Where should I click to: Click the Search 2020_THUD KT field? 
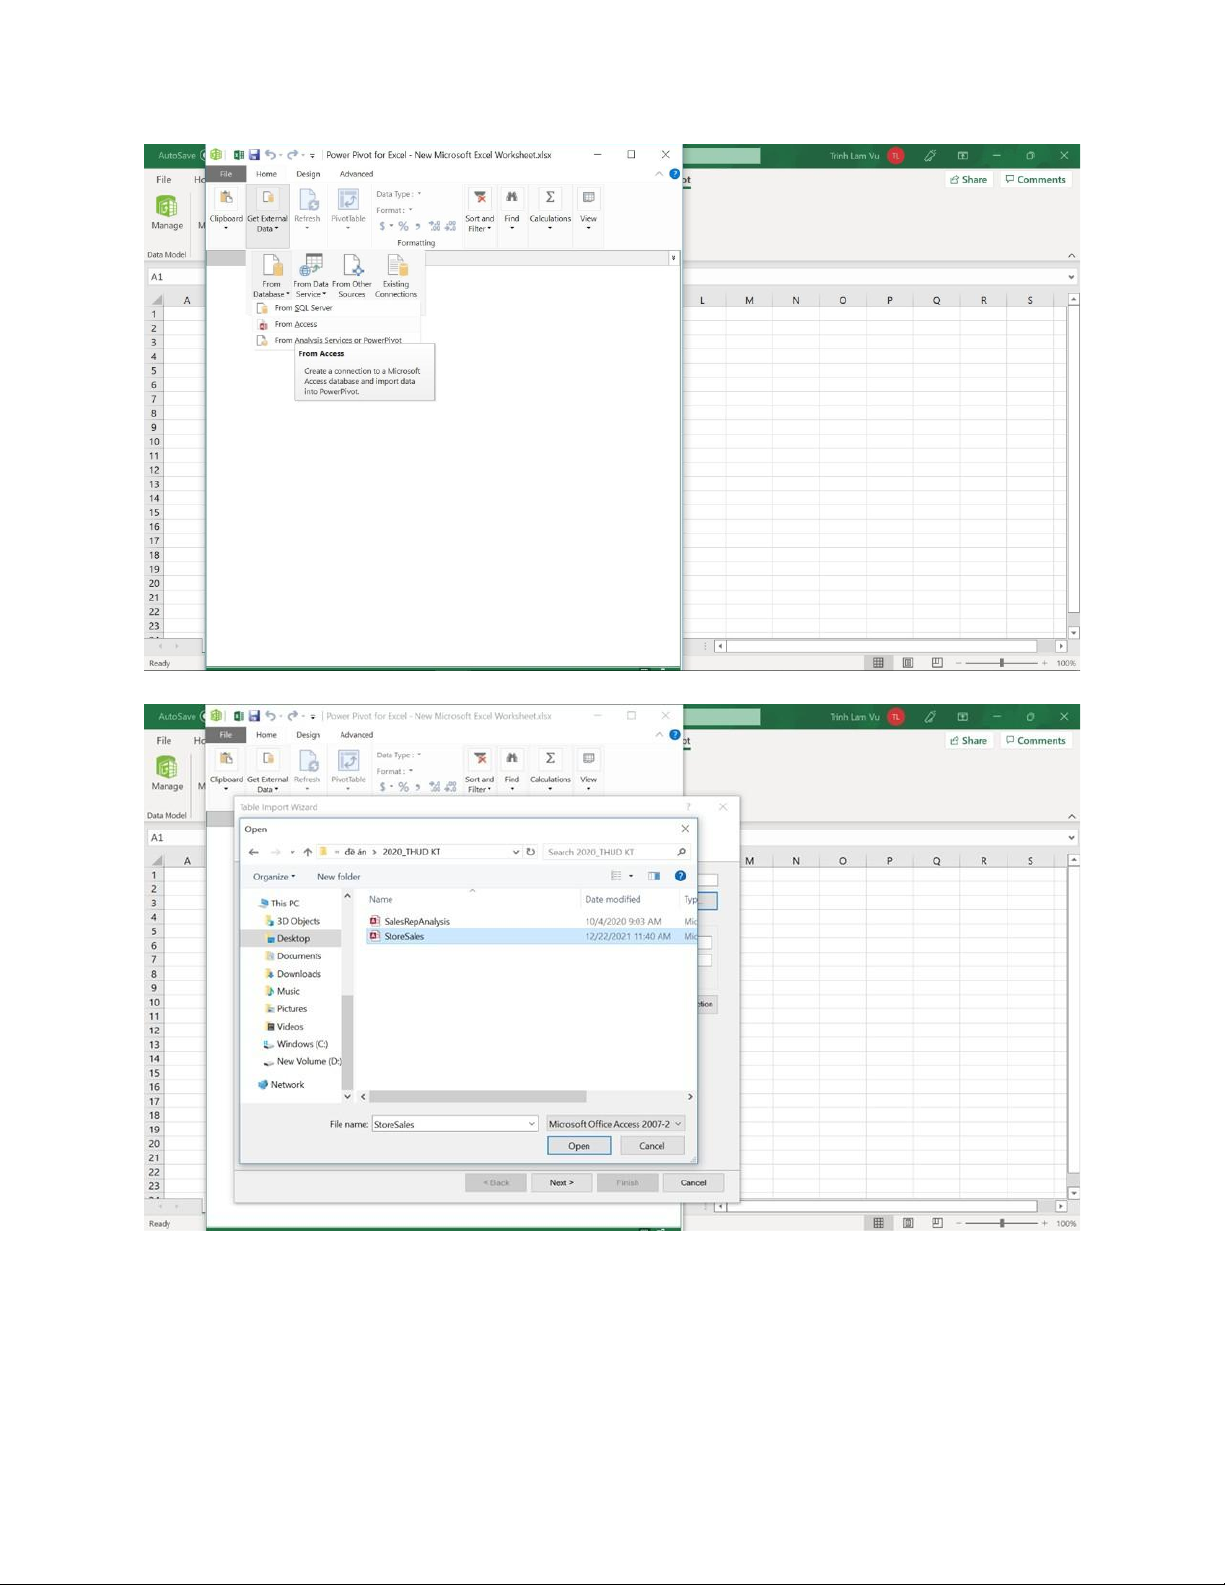609,852
